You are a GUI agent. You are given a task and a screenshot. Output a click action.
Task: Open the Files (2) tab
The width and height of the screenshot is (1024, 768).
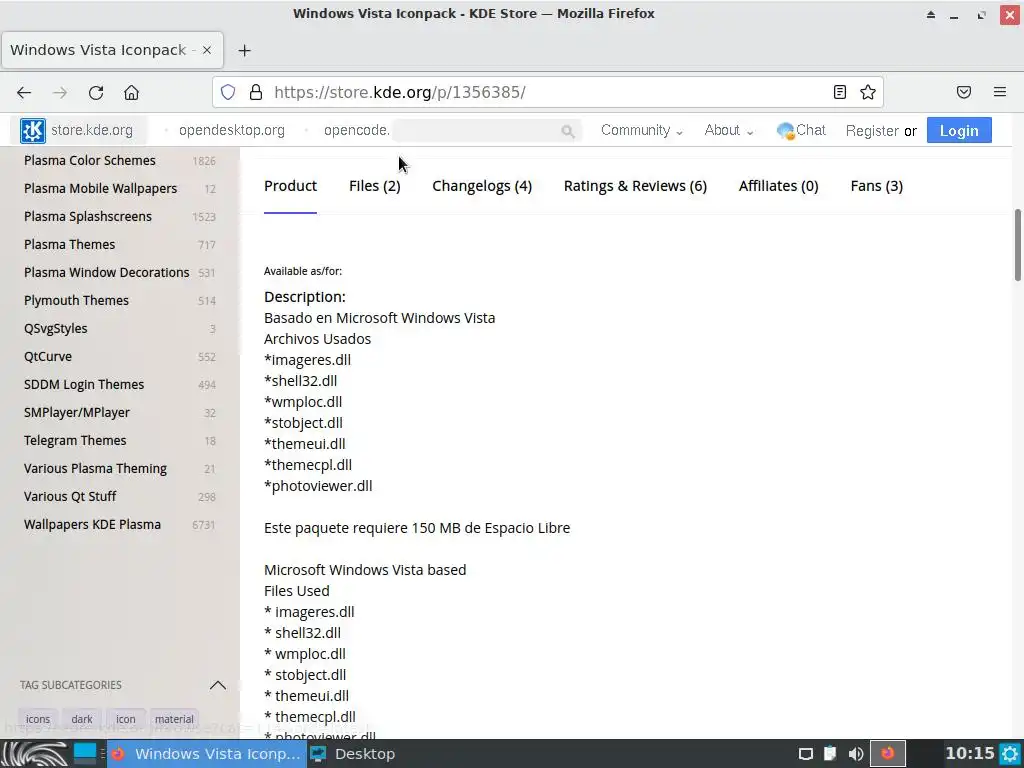pos(375,186)
